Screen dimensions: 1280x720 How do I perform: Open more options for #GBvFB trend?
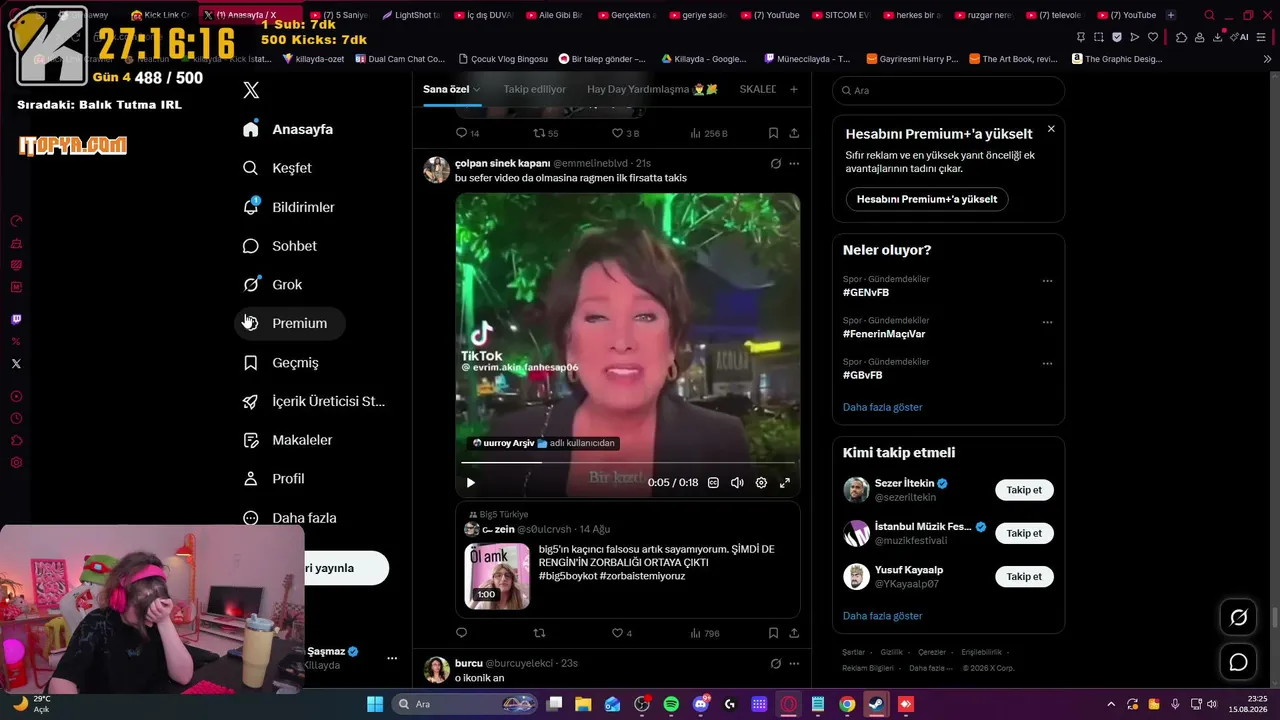click(x=1047, y=363)
